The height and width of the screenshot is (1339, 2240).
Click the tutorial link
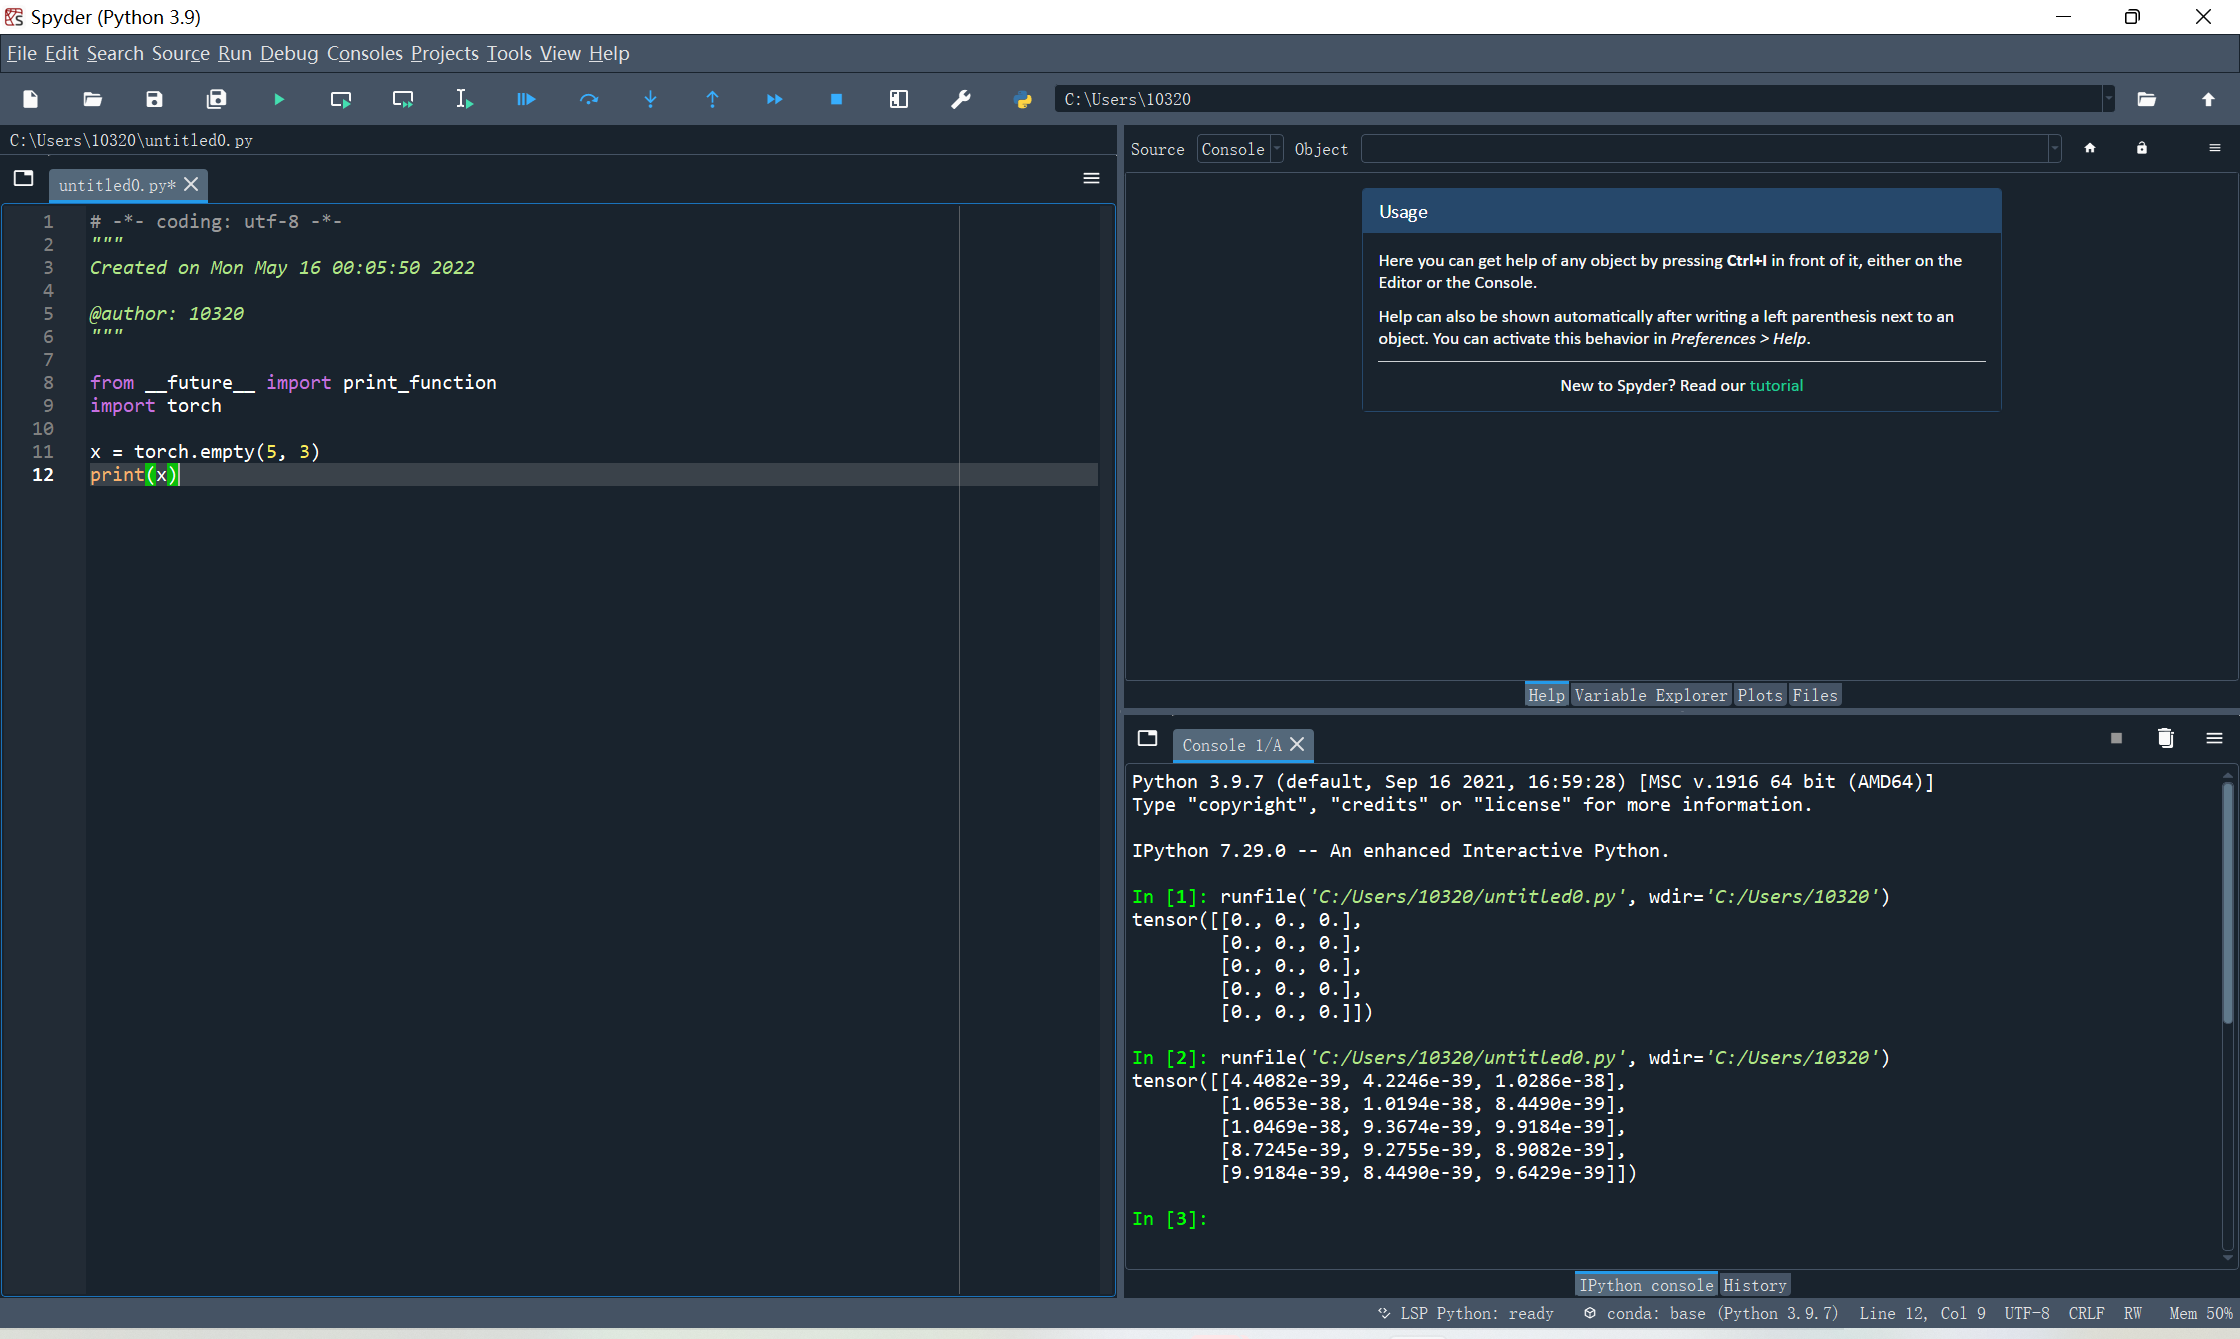point(1776,385)
